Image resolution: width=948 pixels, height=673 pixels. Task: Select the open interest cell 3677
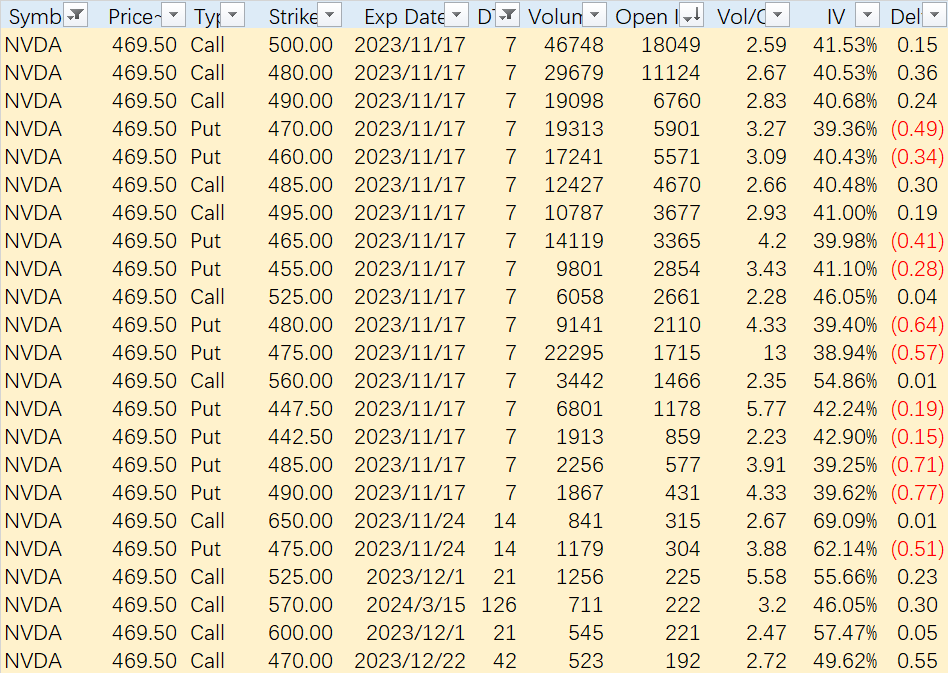pos(677,213)
